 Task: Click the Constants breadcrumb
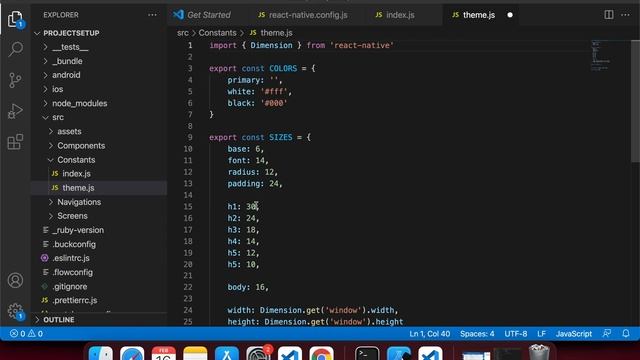point(217,33)
